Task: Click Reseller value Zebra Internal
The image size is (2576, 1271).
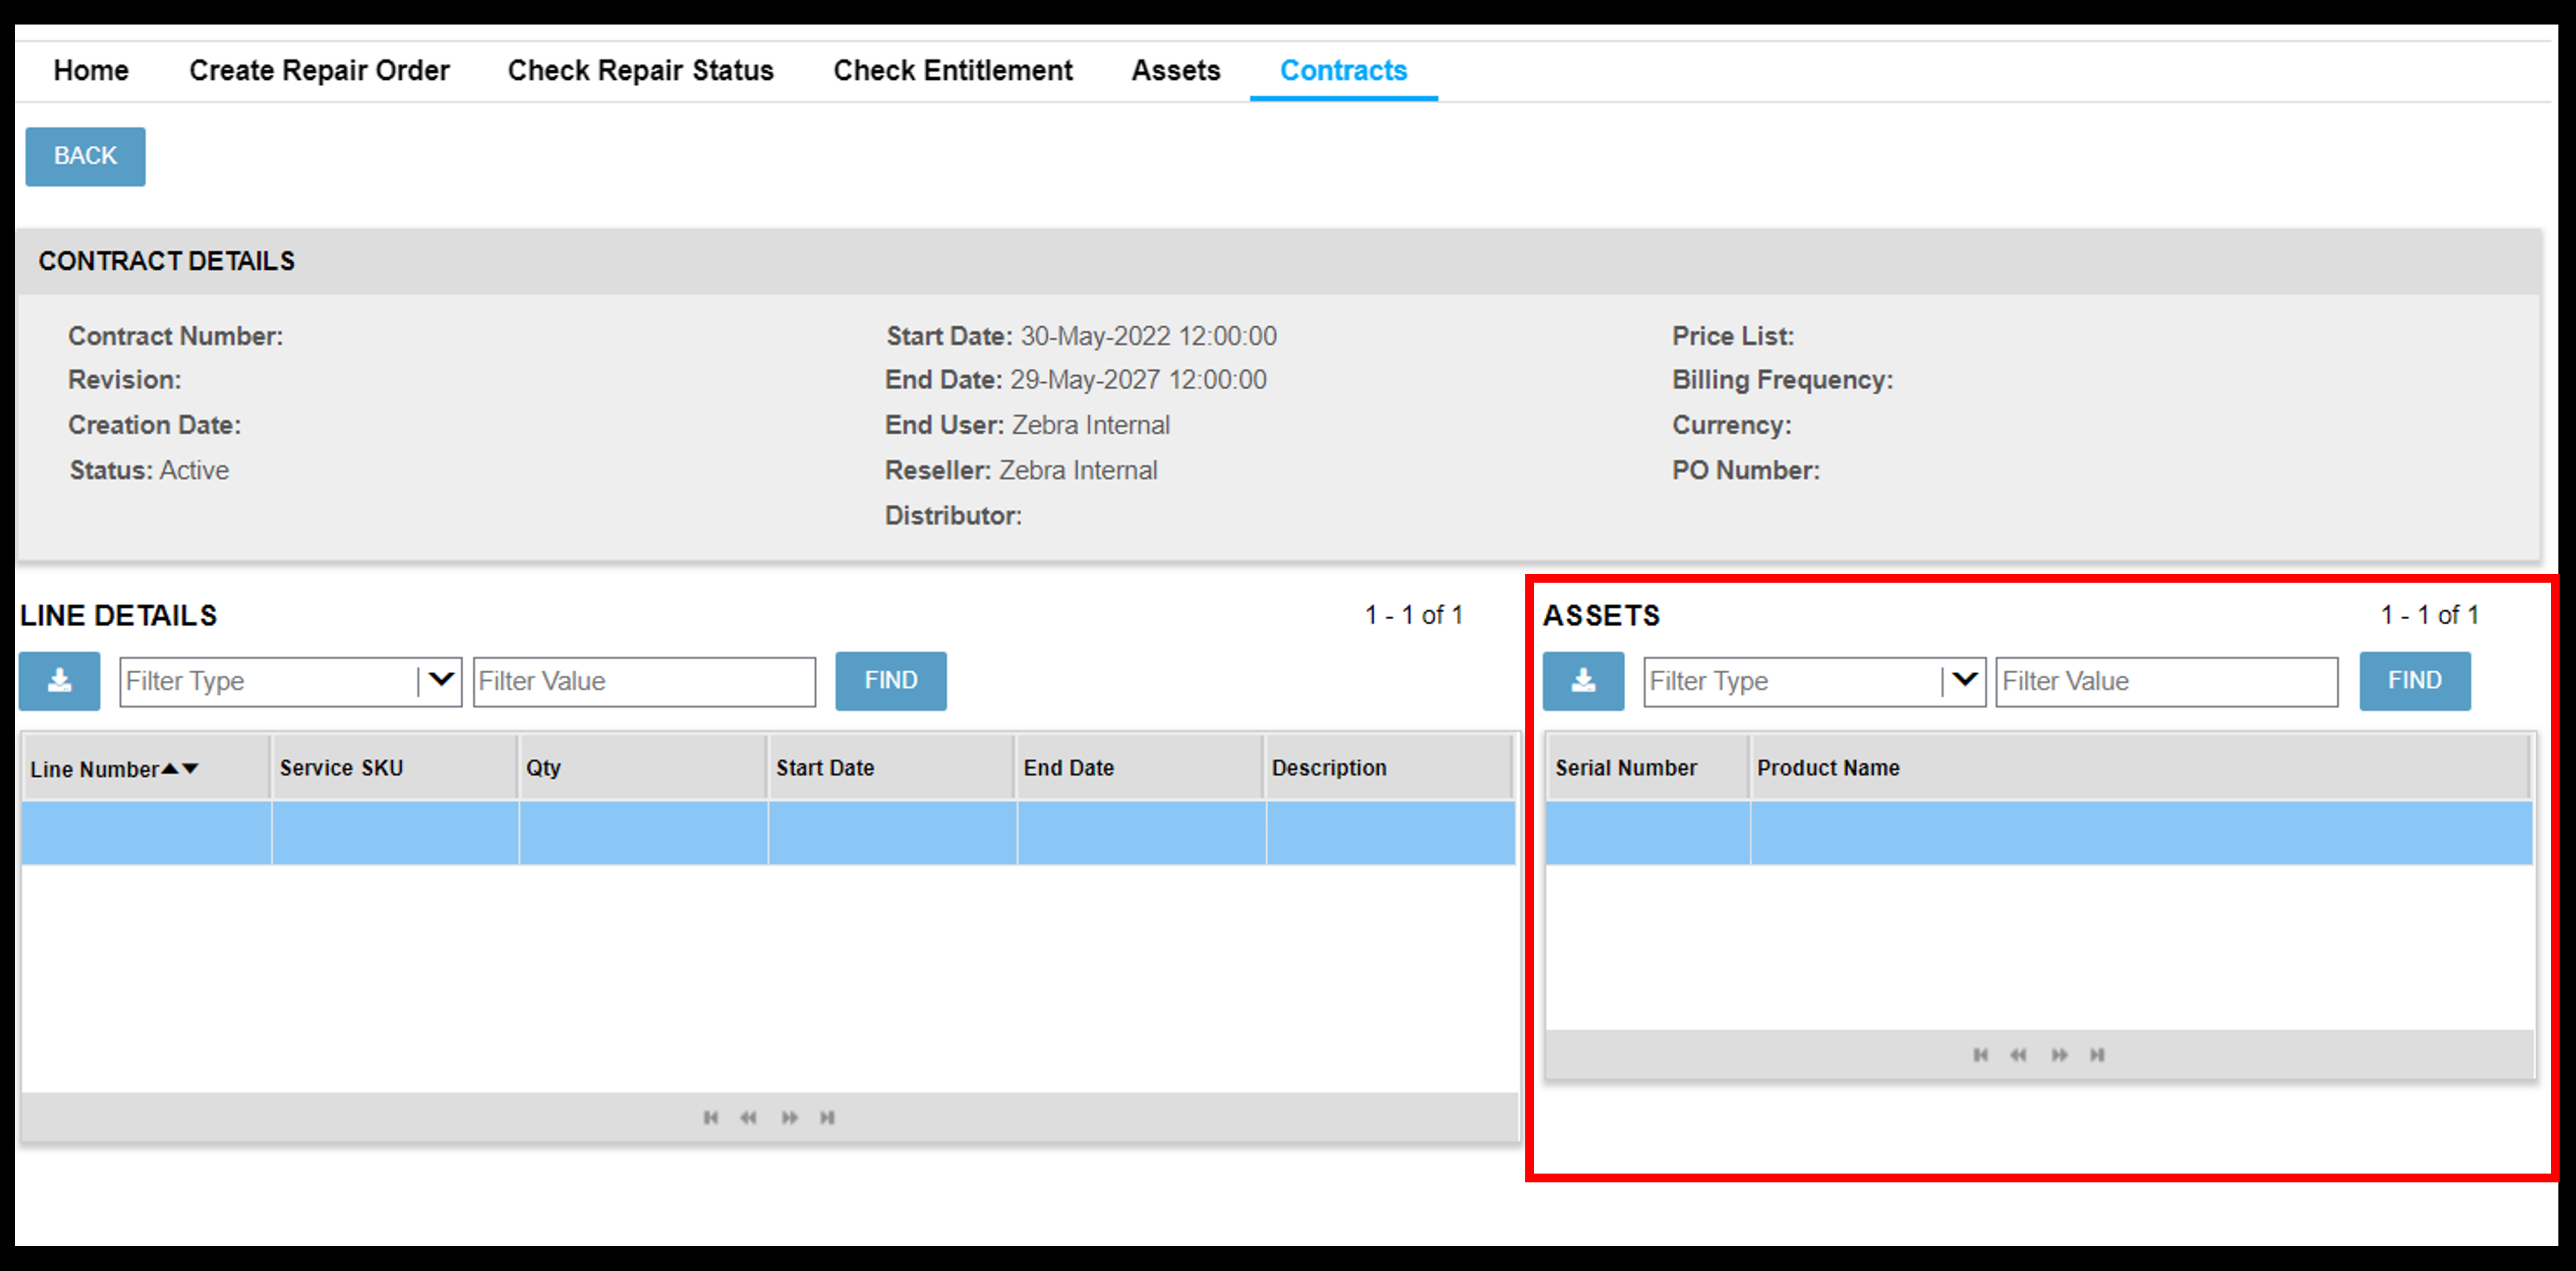Action: pyautogui.click(x=1078, y=470)
